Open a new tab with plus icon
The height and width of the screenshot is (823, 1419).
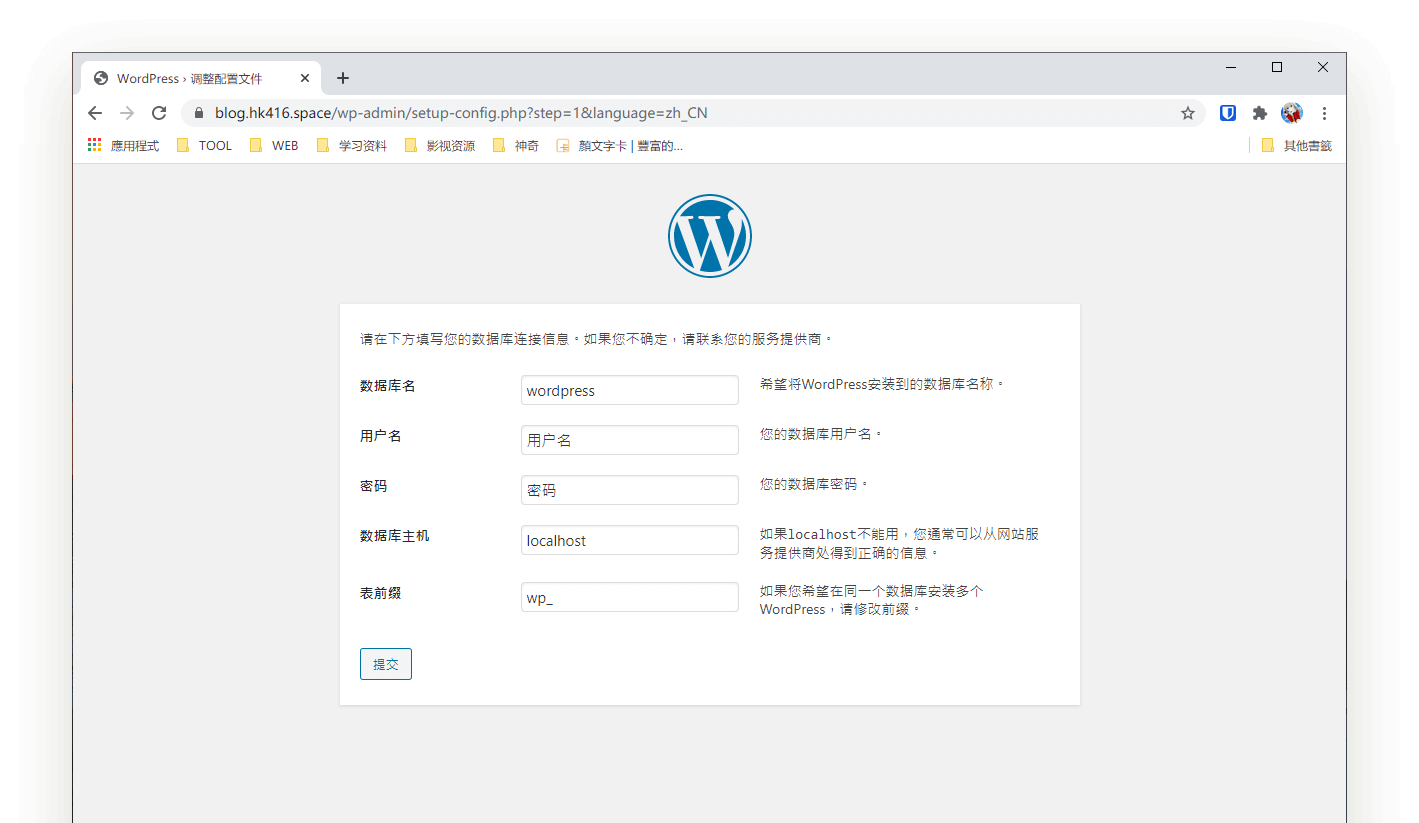point(343,78)
